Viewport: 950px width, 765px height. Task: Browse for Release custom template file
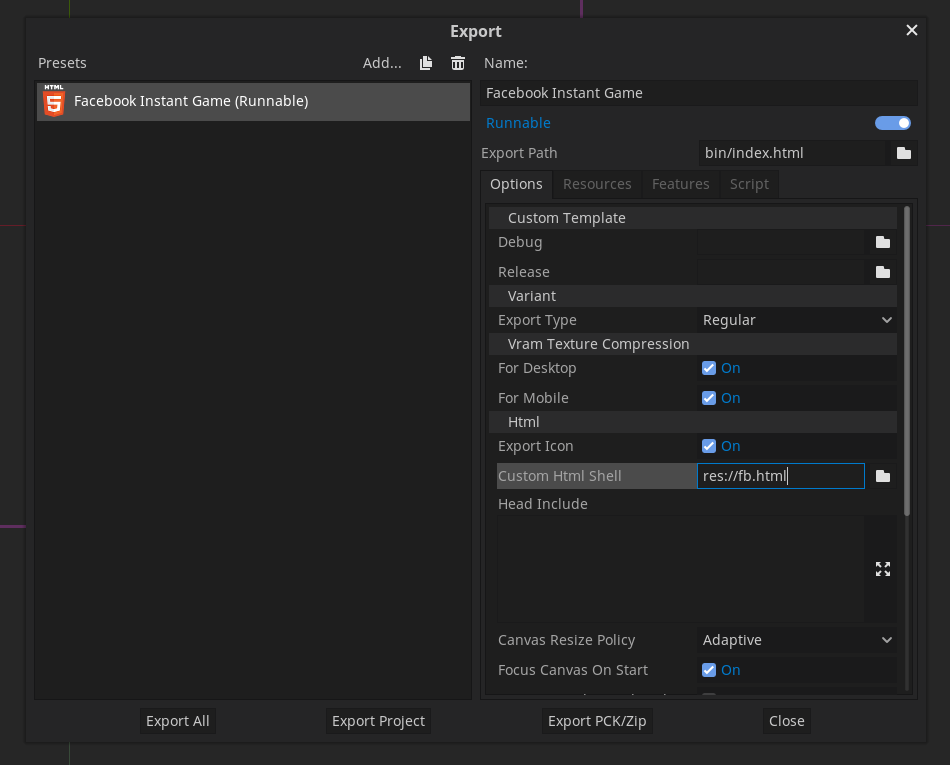tap(883, 272)
